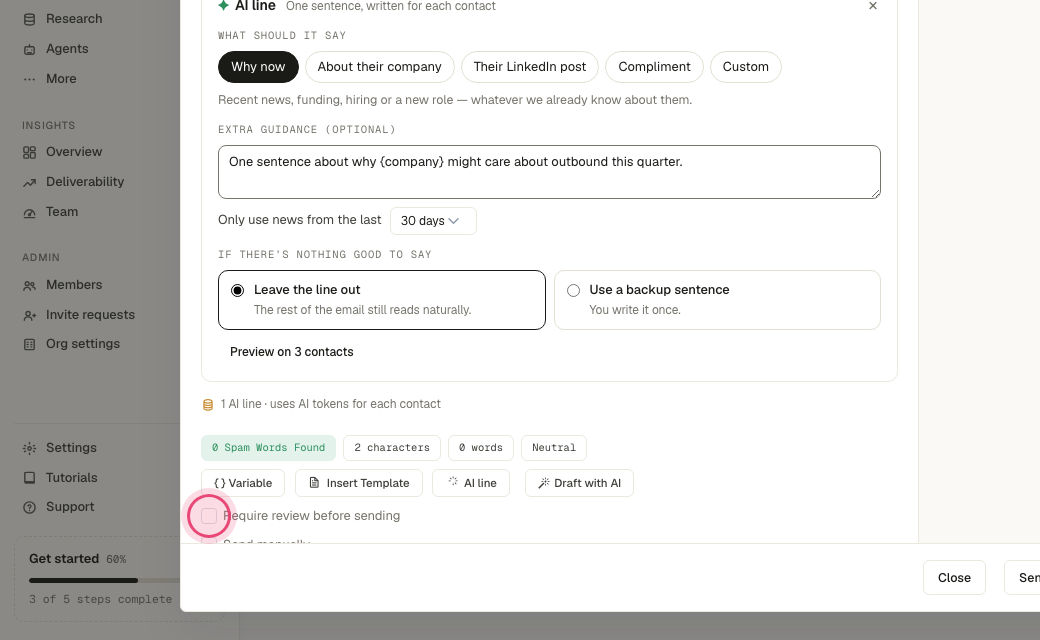
Task: Click the 0 Spam Words Found badge
Action: pos(268,448)
